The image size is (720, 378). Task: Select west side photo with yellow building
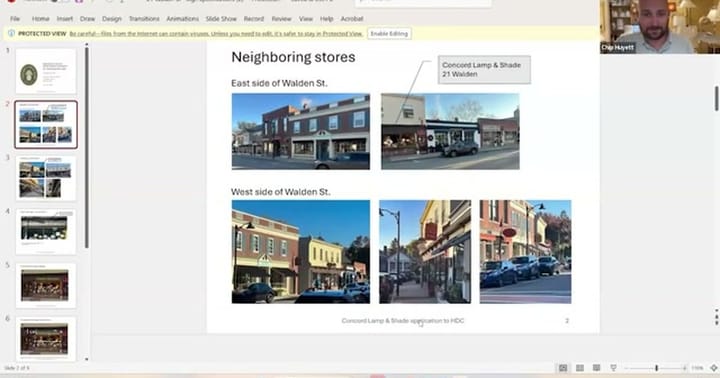pos(301,252)
